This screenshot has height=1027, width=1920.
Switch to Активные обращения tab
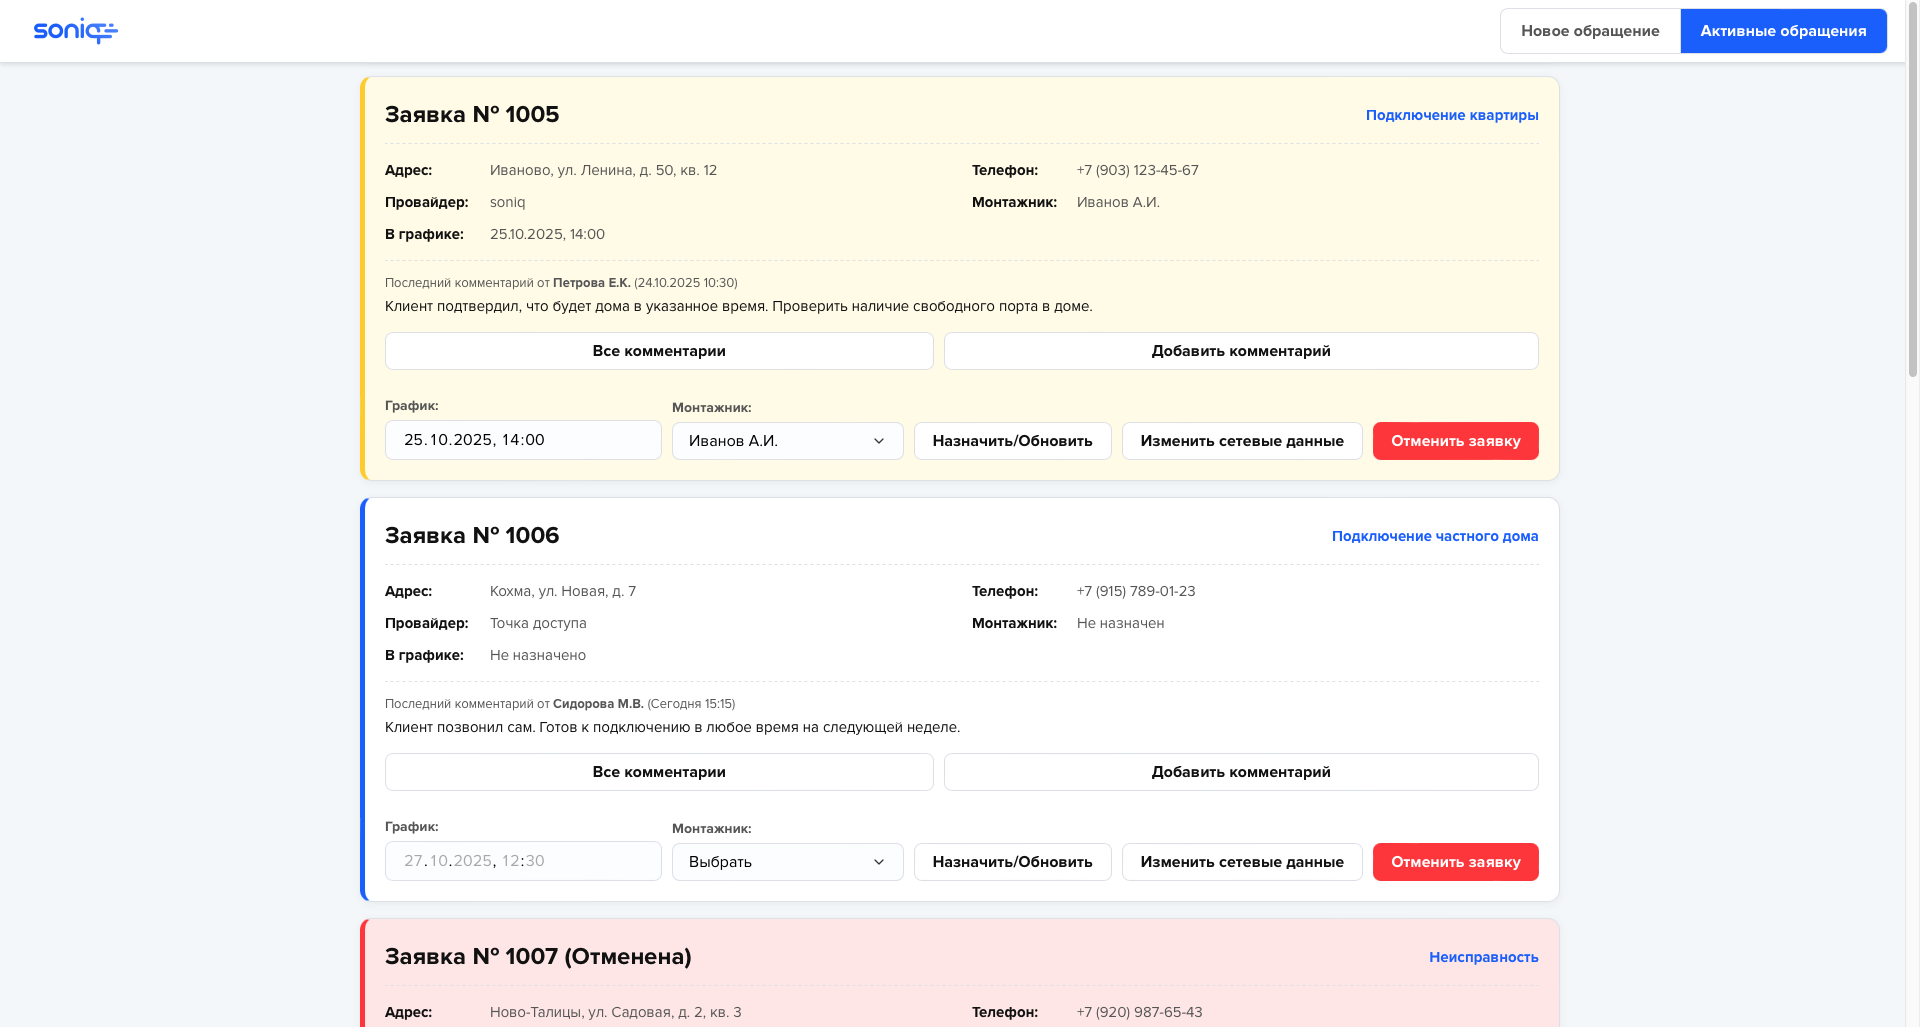(x=1783, y=31)
